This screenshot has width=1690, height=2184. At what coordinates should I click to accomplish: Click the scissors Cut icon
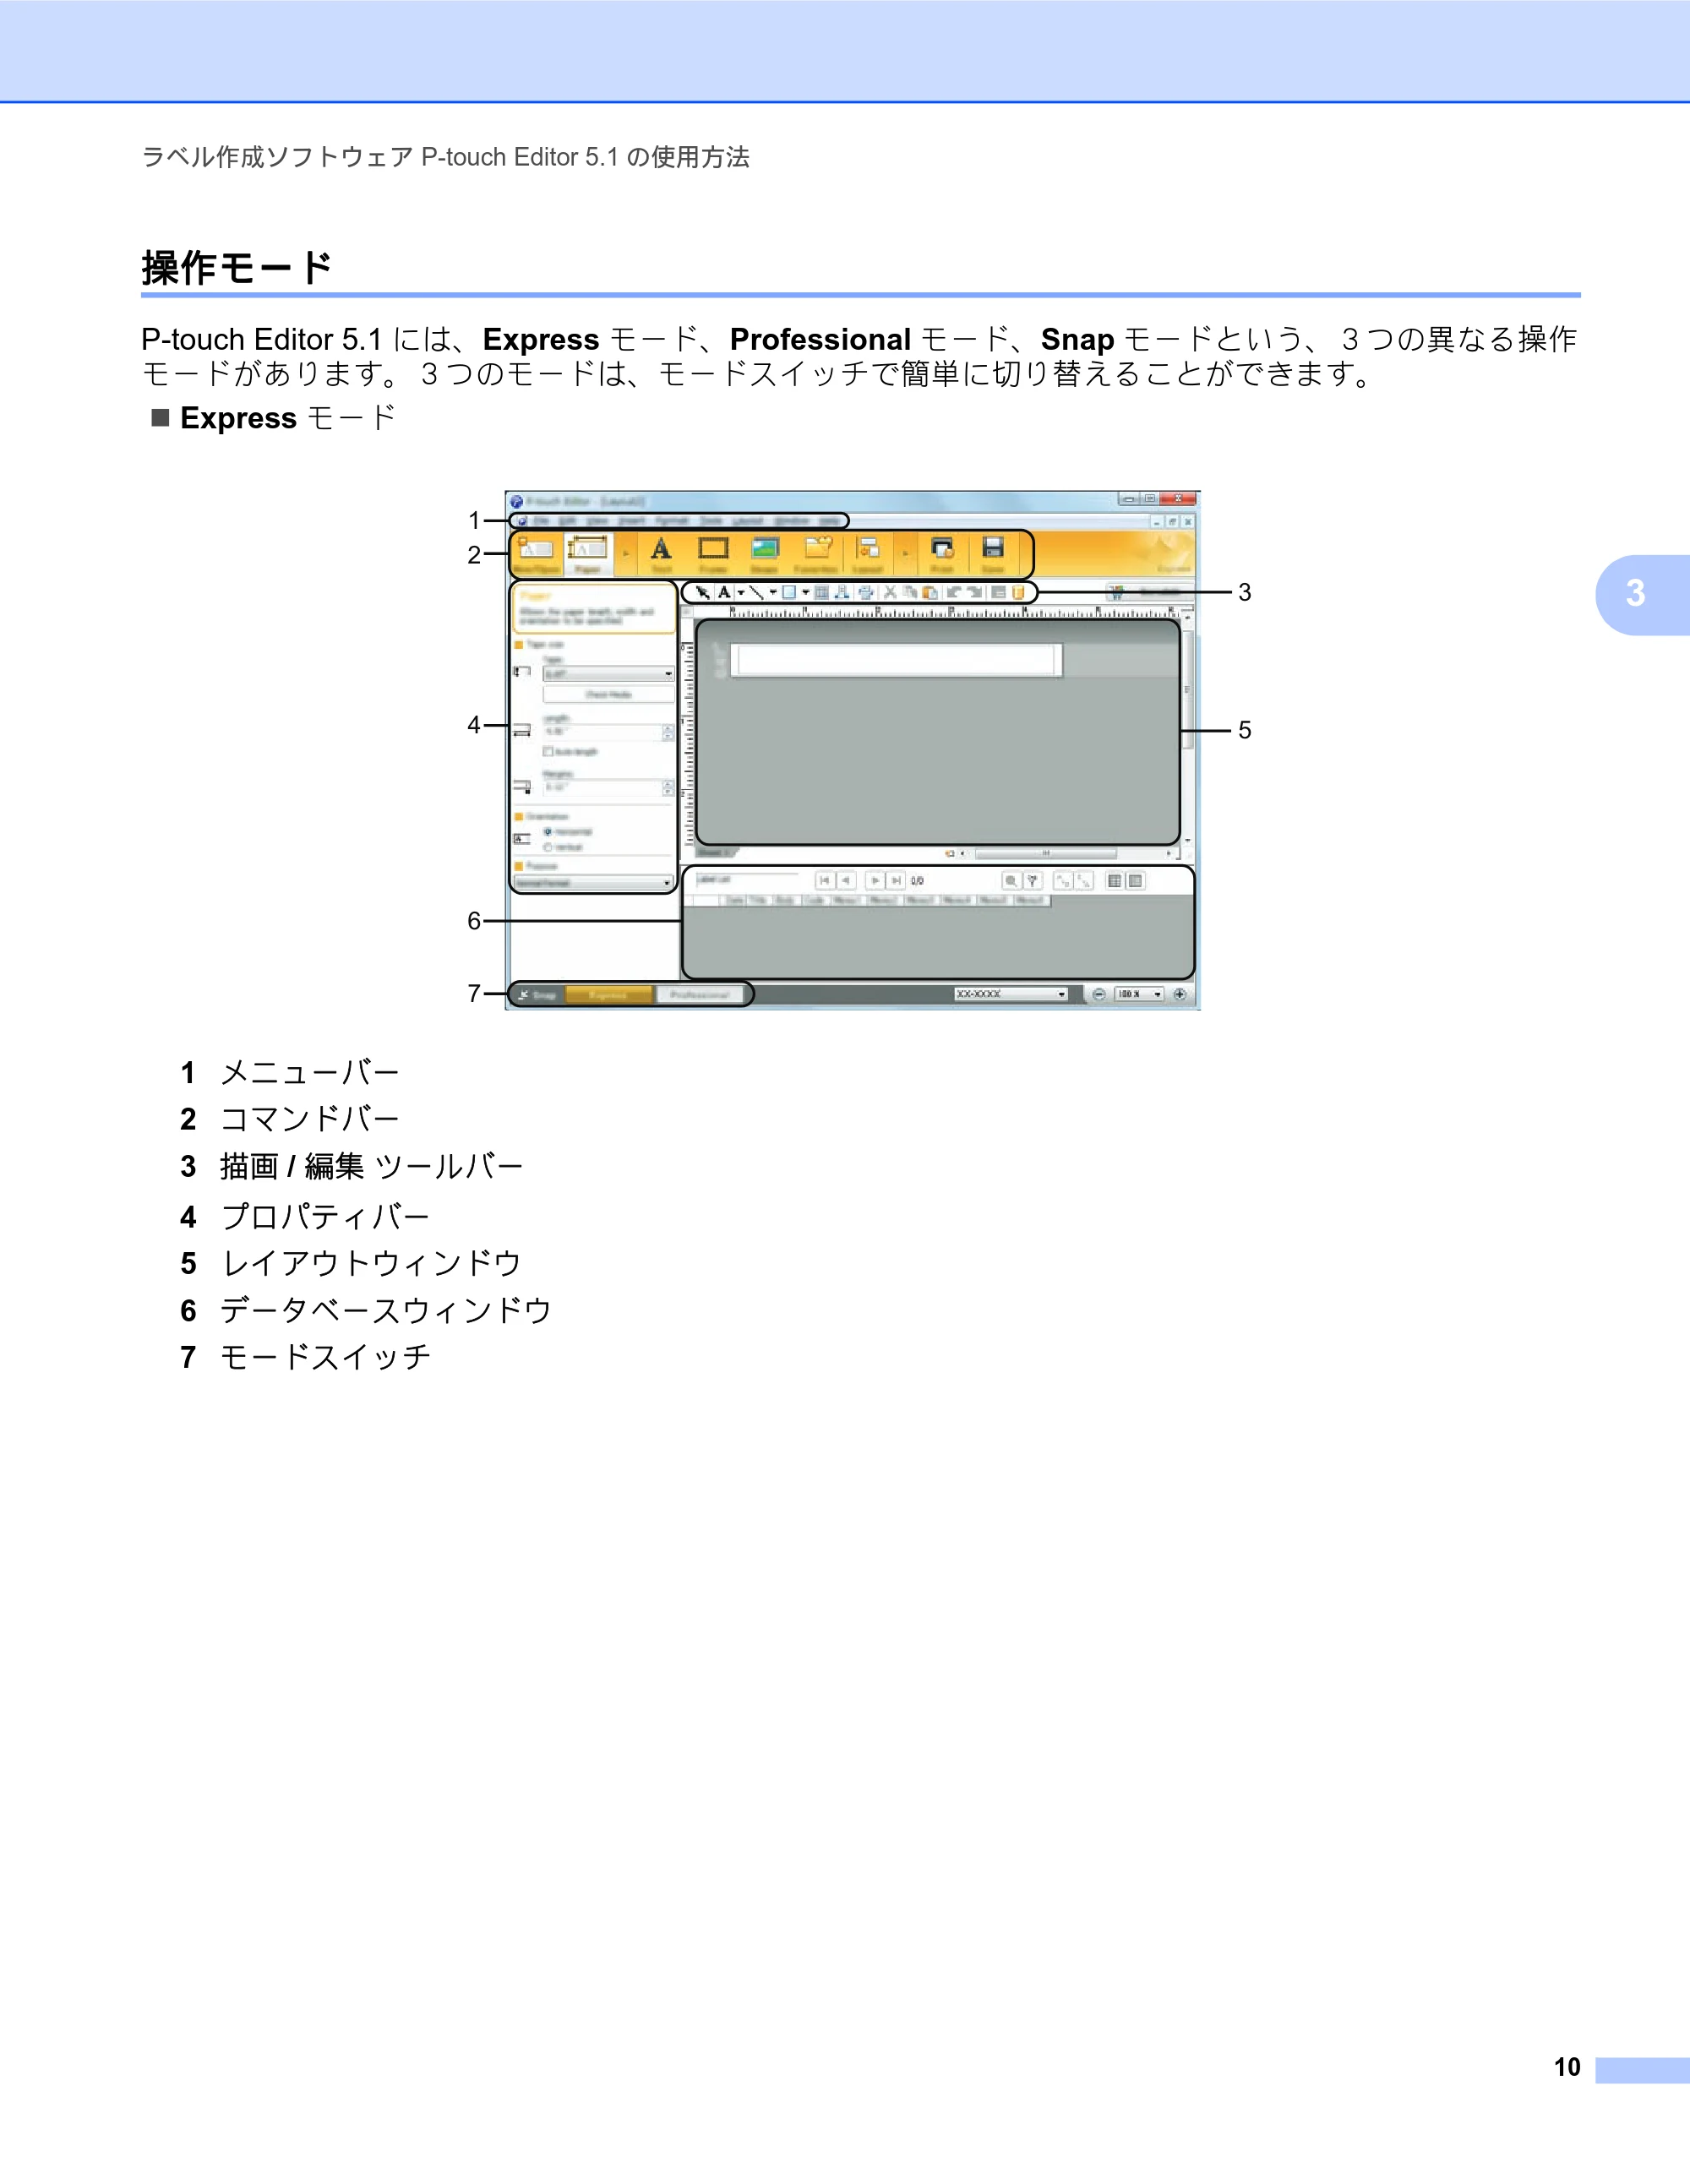890,592
